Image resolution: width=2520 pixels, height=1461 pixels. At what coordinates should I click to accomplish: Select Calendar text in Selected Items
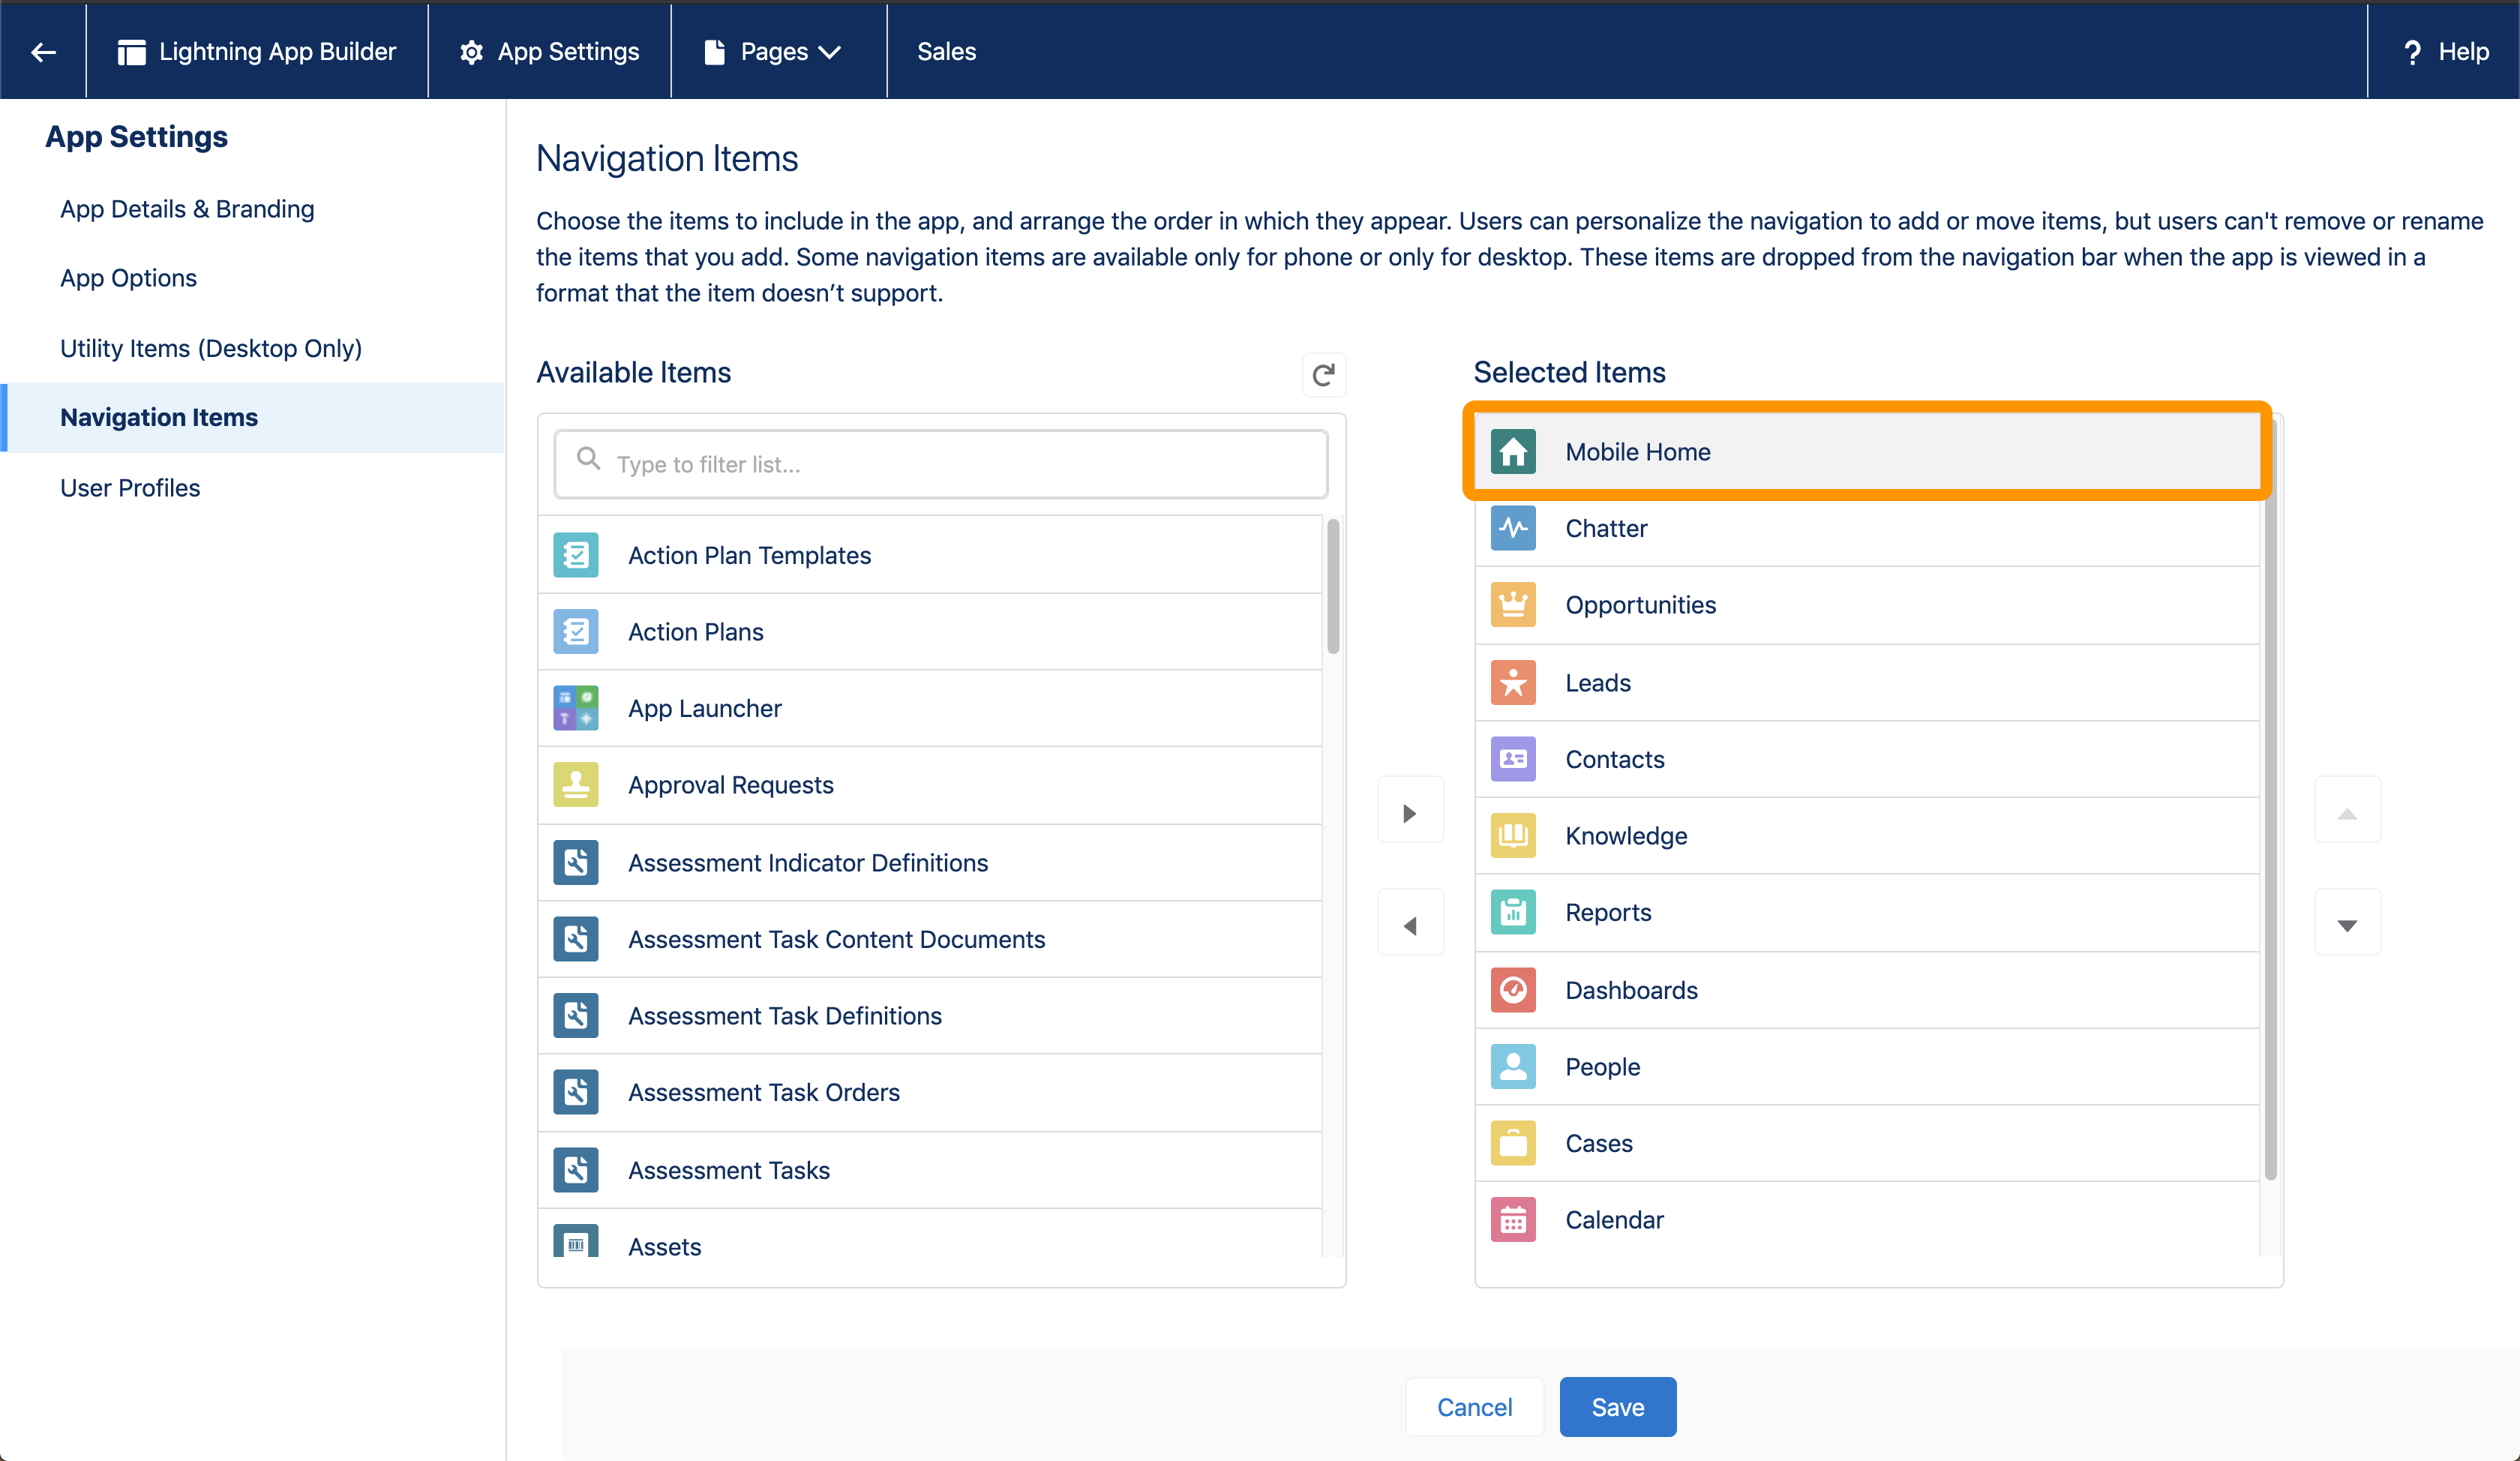[x=1614, y=1220]
